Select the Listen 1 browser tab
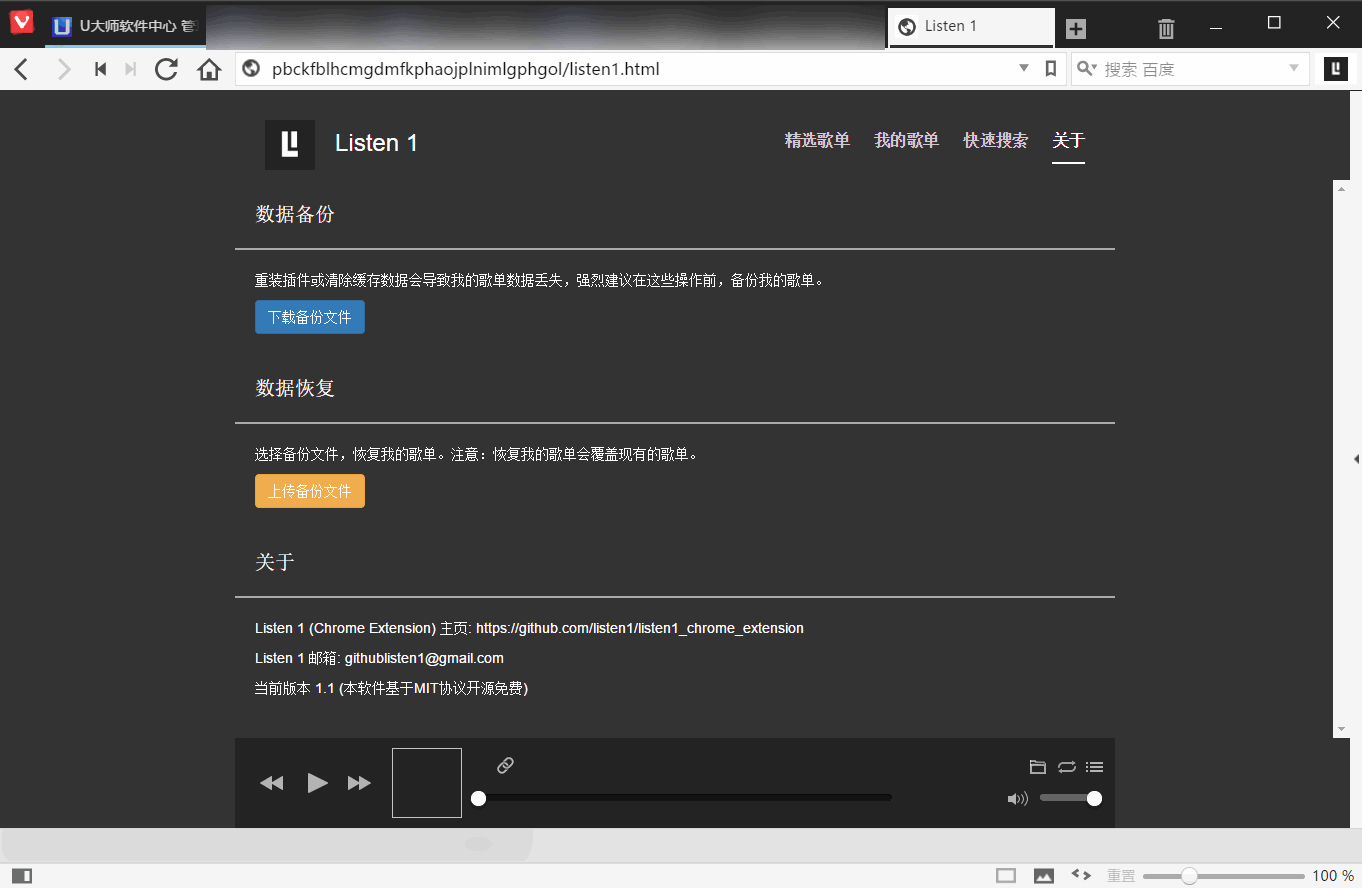 pyautogui.click(x=971, y=27)
